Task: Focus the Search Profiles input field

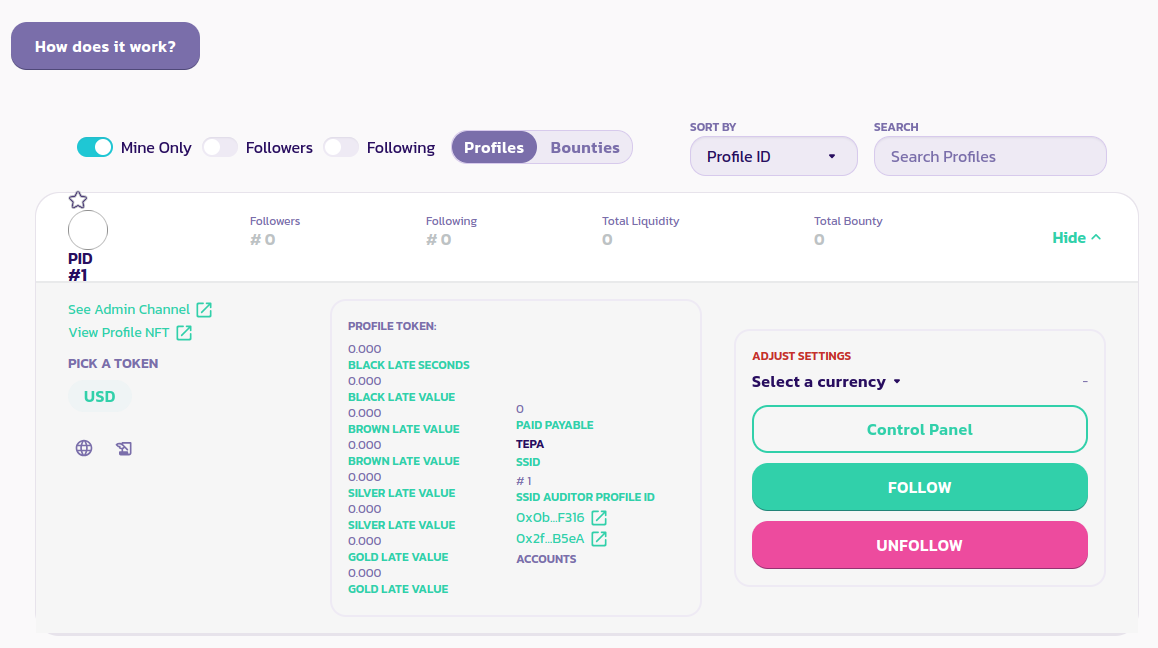Action: pyautogui.click(x=990, y=156)
